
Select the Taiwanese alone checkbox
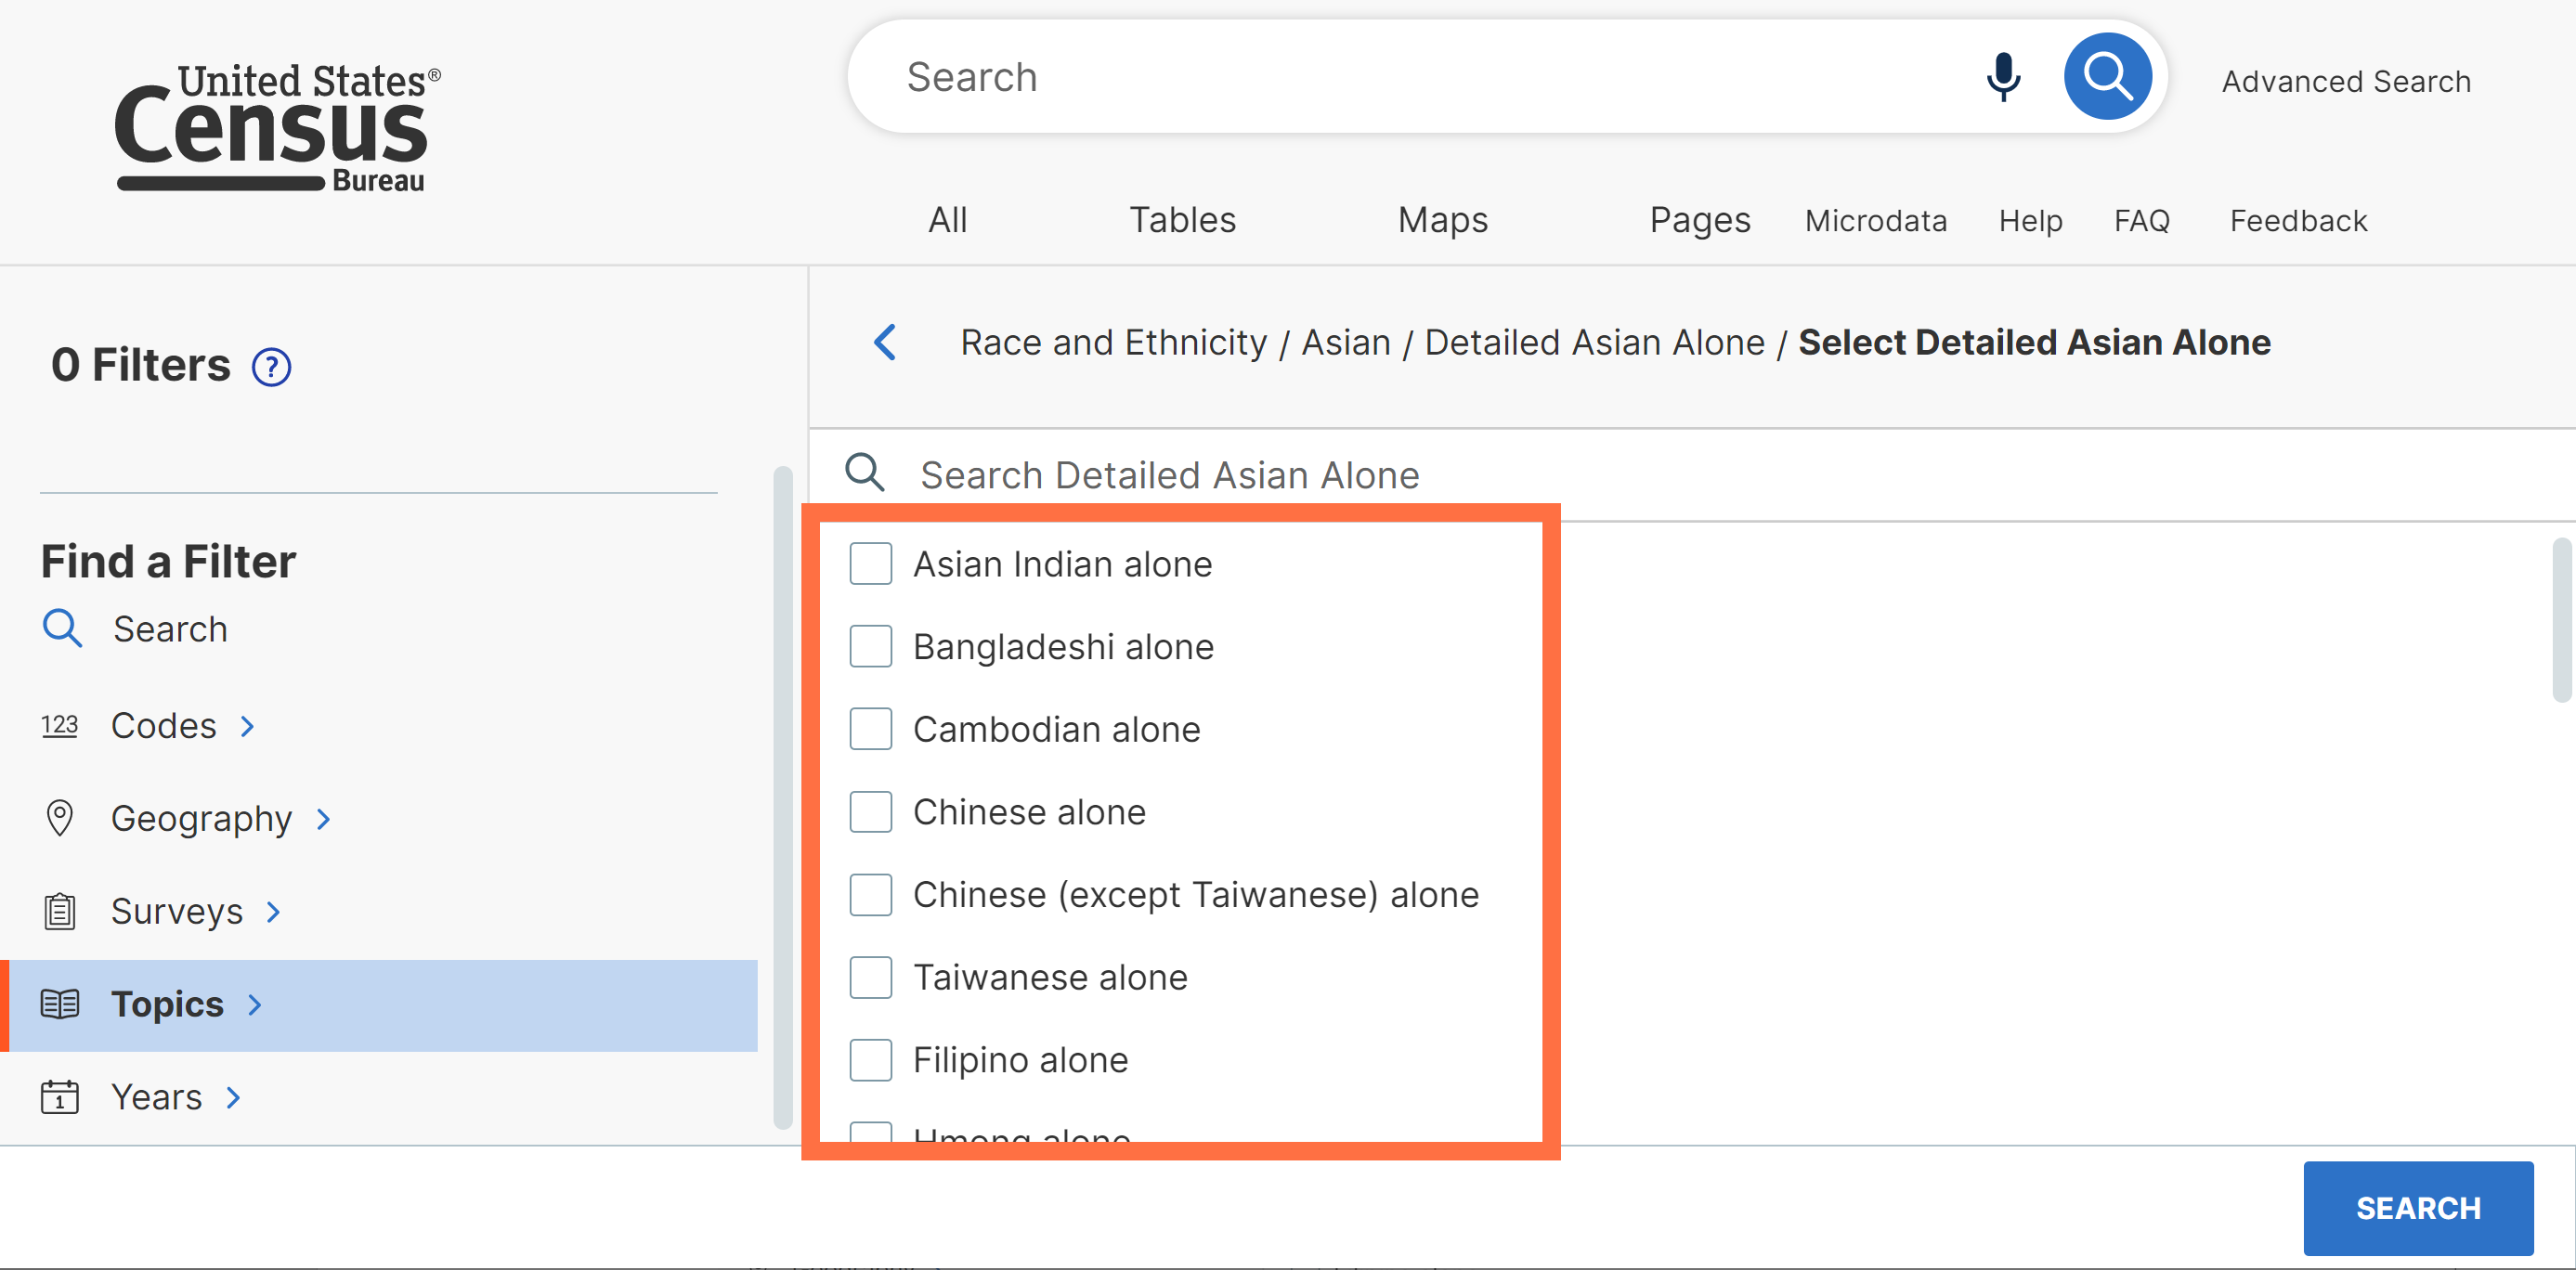[x=870, y=977]
